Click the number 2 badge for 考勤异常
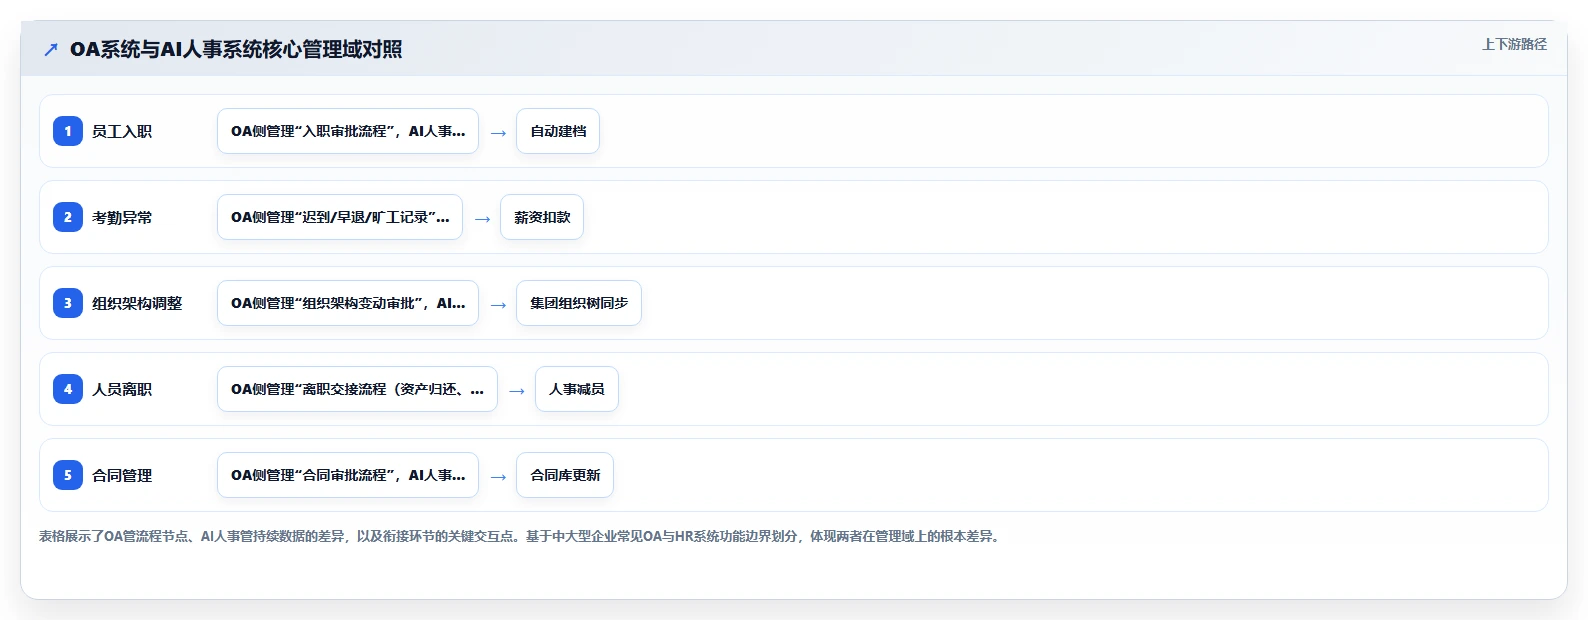 (68, 217)
